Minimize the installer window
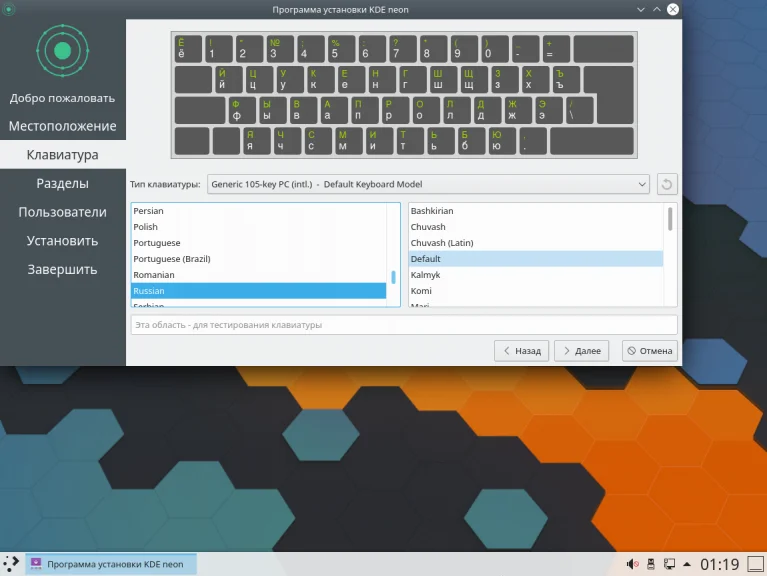 pos(640,9)
